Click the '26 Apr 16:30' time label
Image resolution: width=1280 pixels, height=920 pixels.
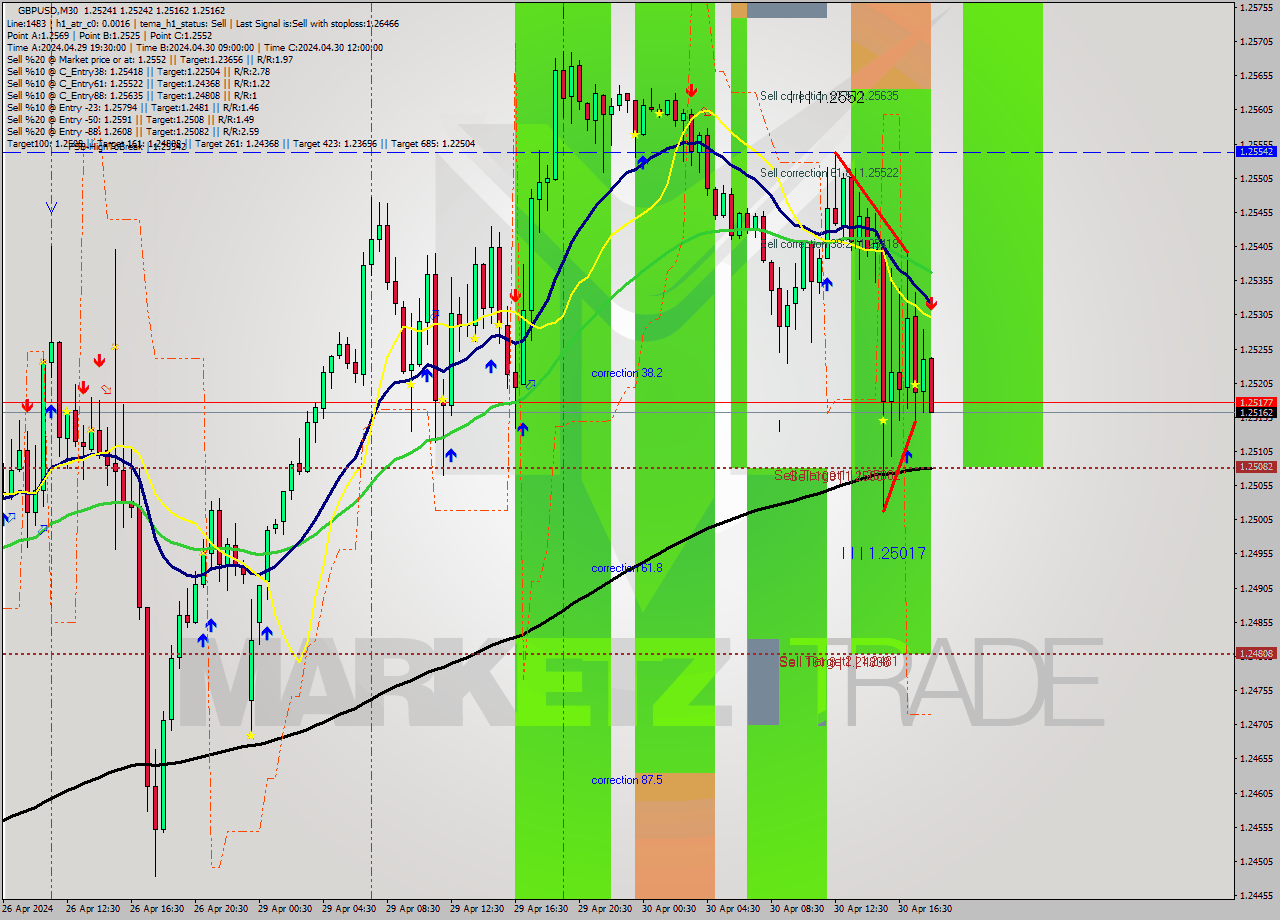click(x=157, y=909)
